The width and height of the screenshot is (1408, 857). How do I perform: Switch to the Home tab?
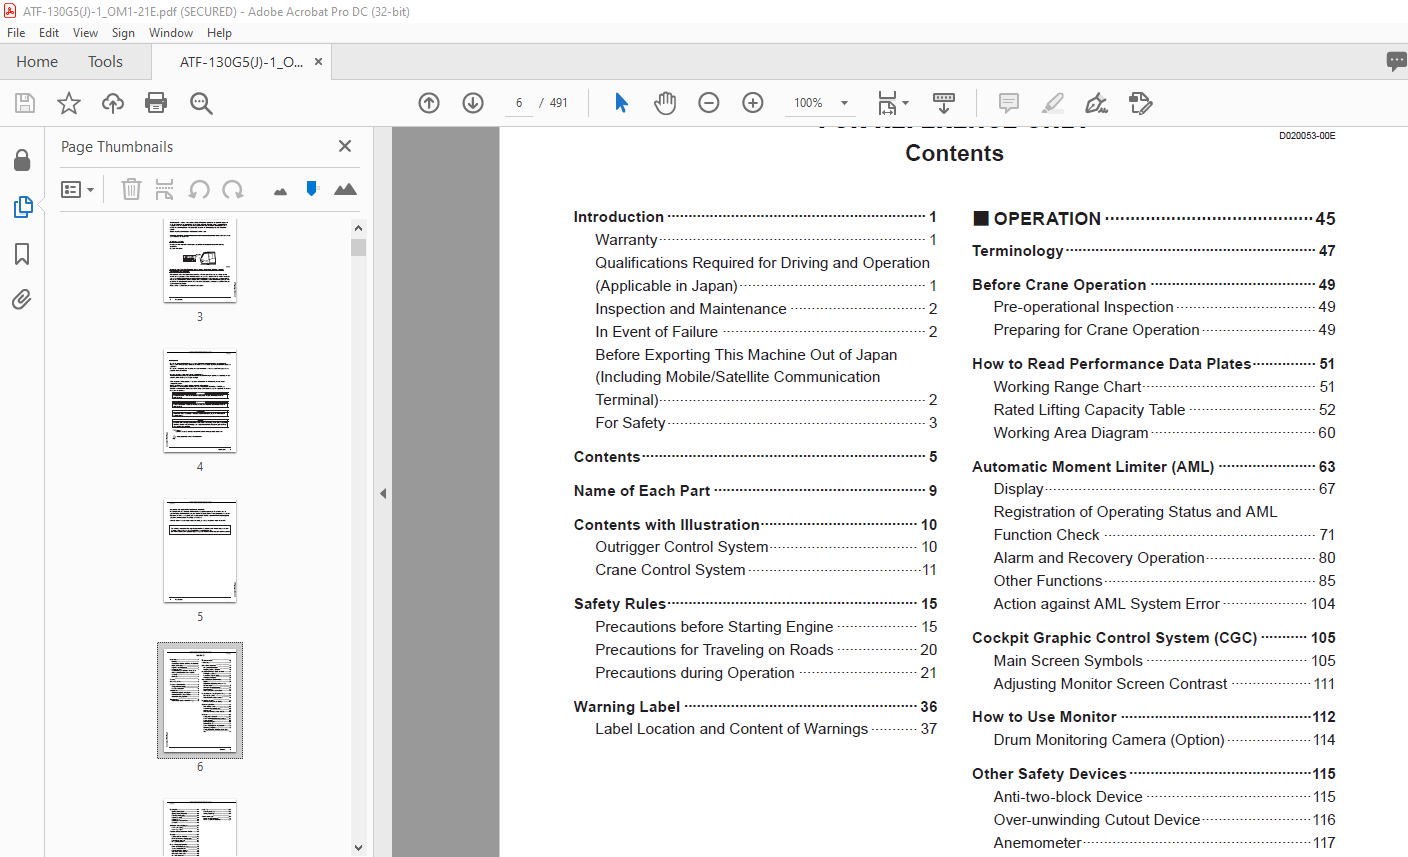tap(37, 62)
